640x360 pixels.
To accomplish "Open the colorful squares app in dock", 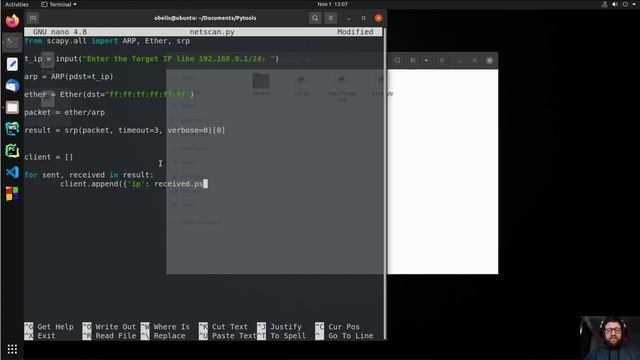I will pyautogui.click(x=12, y=193).
